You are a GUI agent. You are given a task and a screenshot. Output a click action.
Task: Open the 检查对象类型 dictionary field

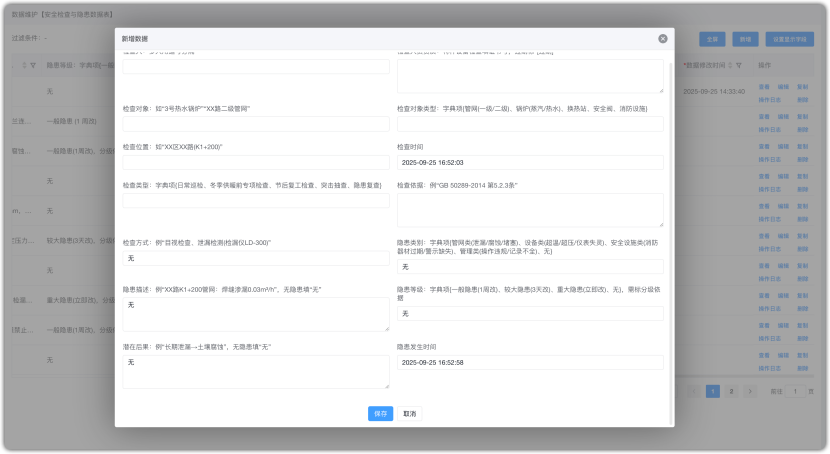530,124
